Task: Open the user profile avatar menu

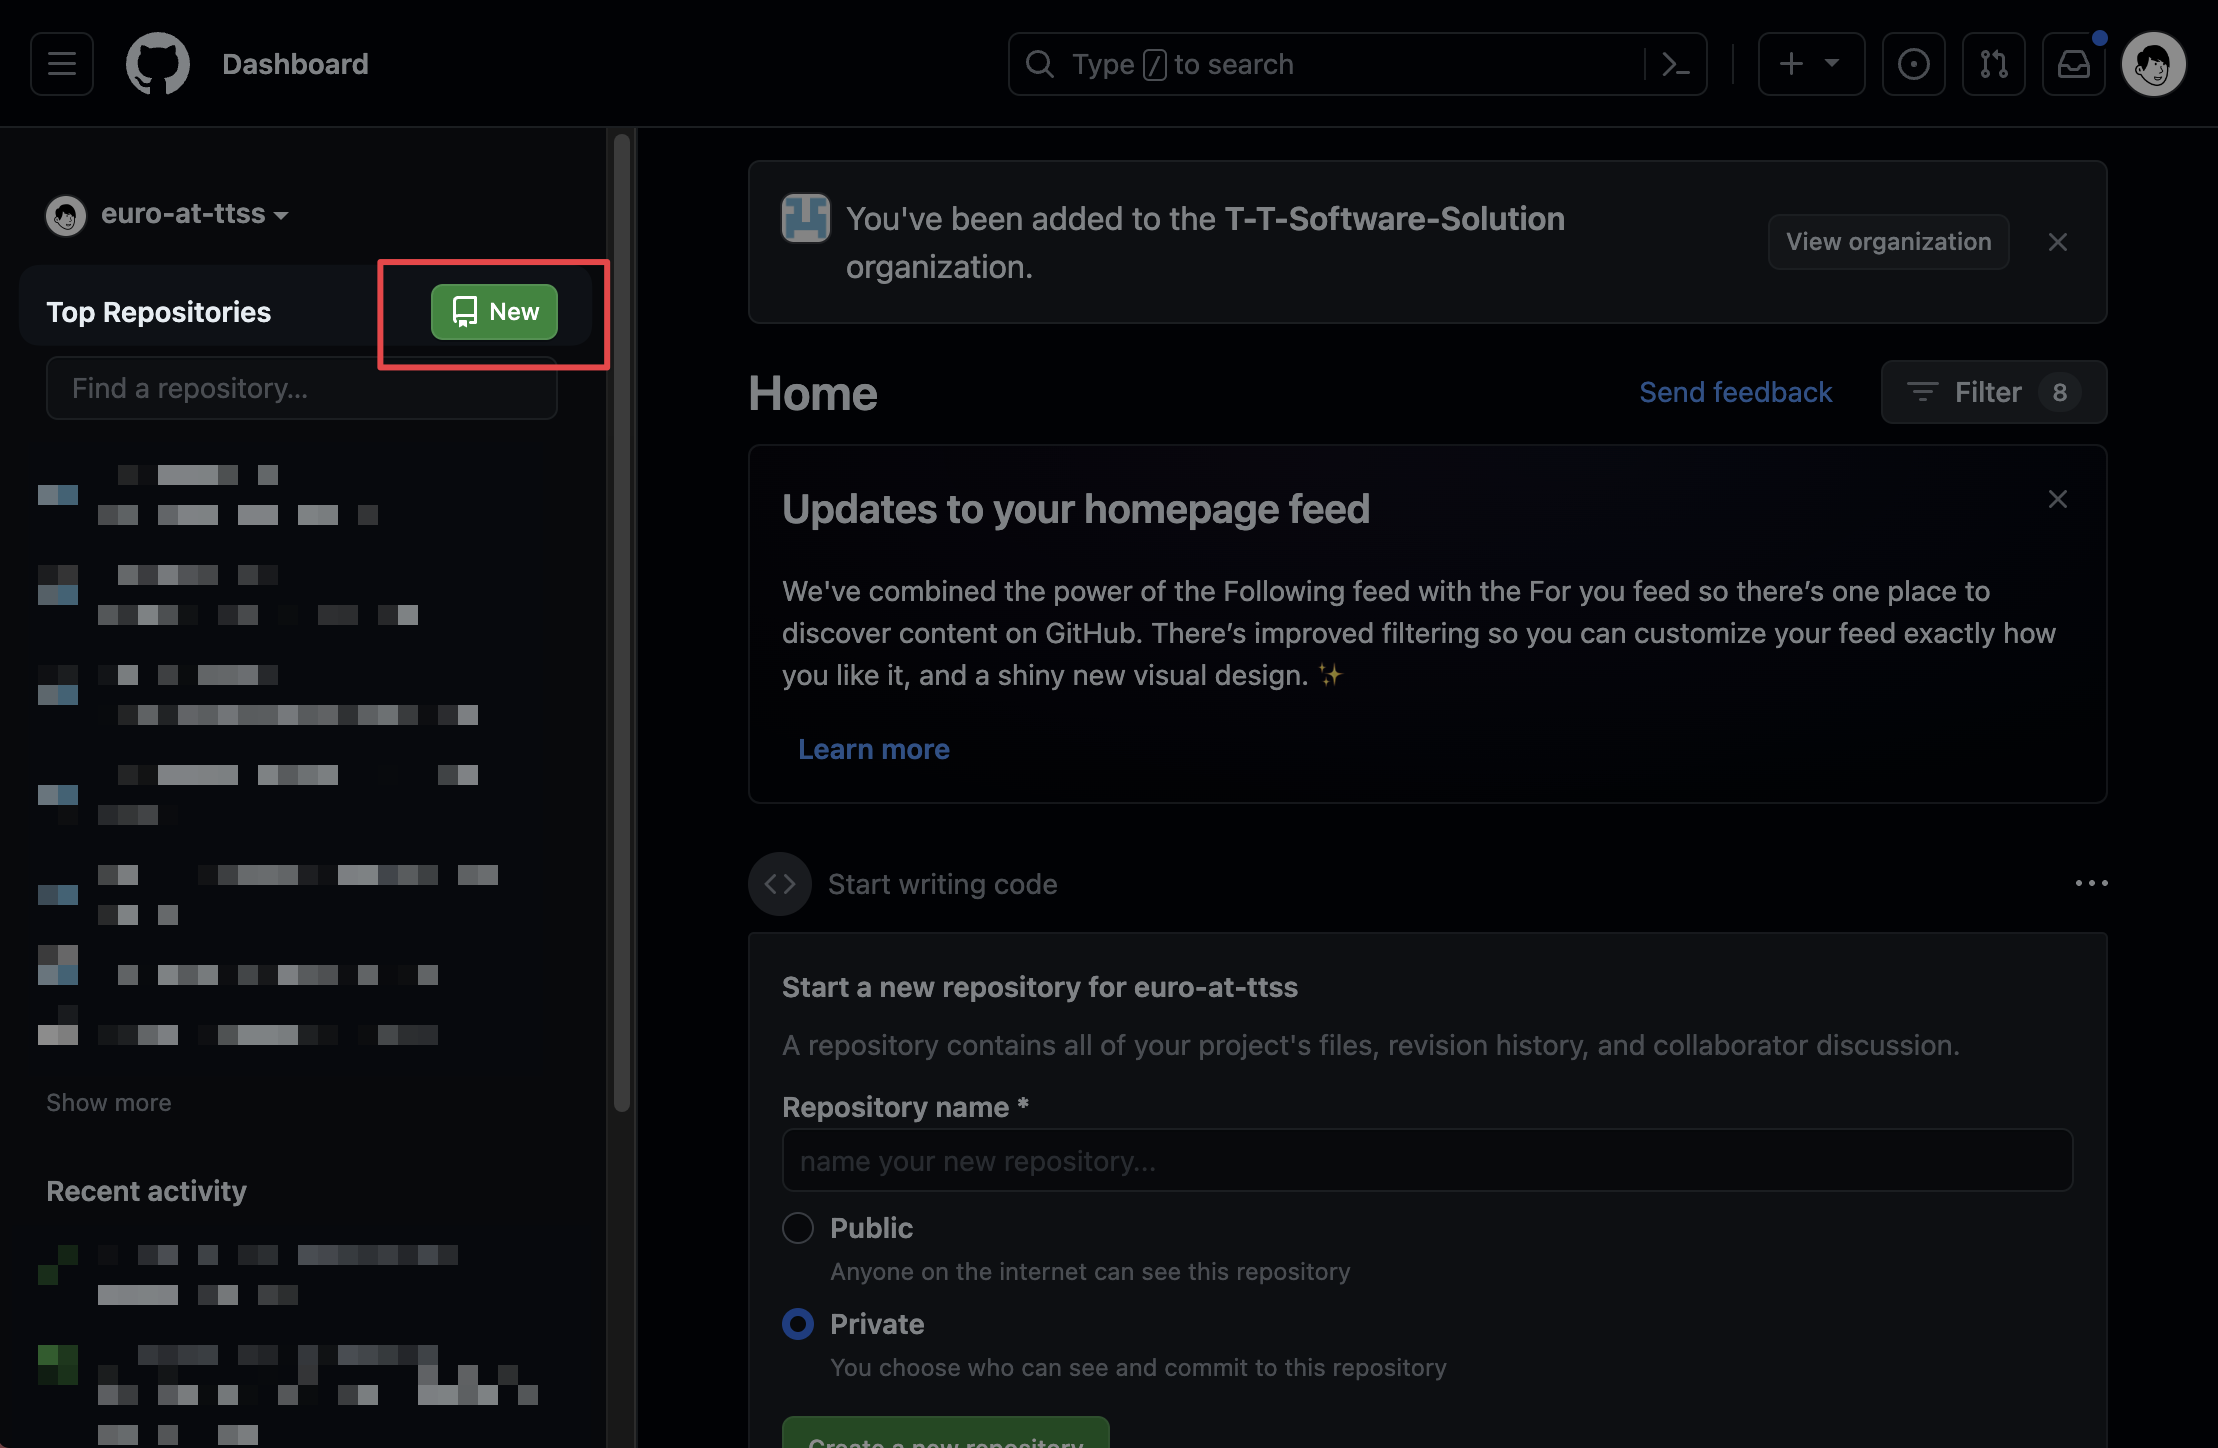Action: (2154, 64)
